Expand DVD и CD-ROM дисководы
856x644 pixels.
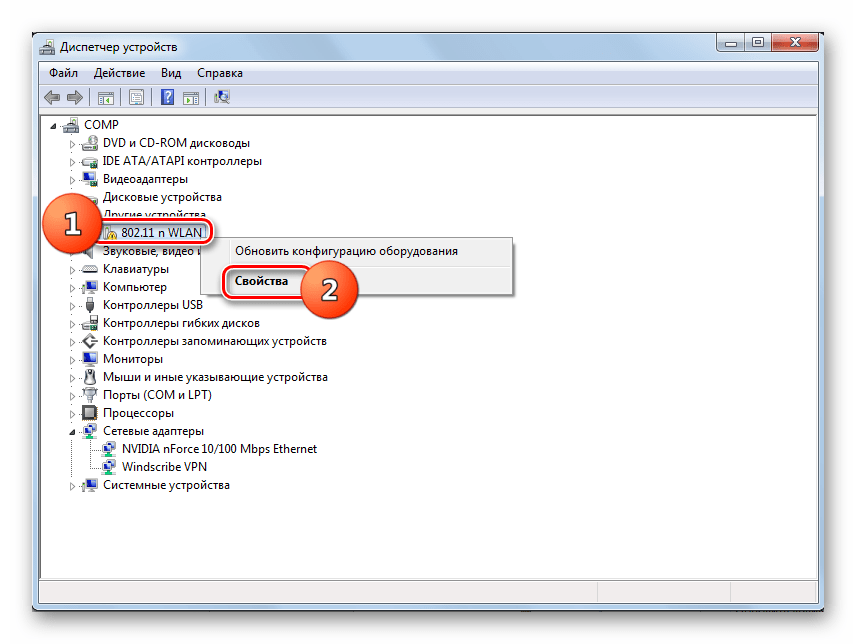click(72, 145)
